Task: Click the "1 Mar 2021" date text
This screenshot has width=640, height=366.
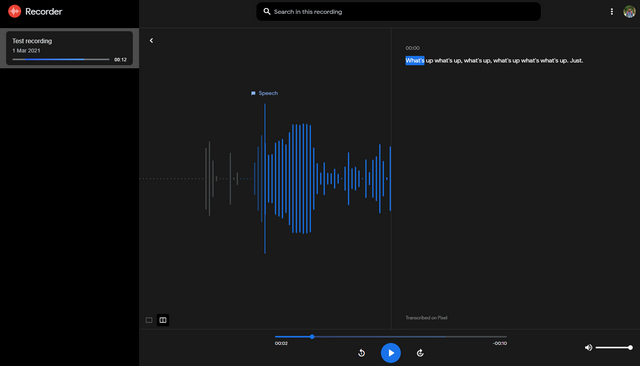Action: [26, 51]
